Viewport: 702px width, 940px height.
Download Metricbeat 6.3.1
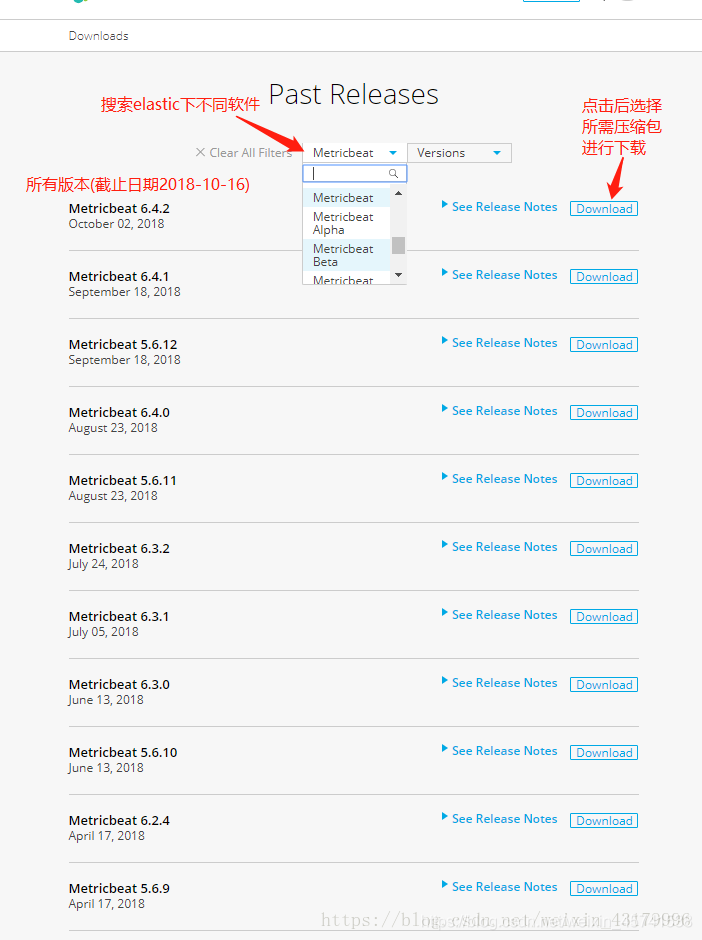click(604, 616)
